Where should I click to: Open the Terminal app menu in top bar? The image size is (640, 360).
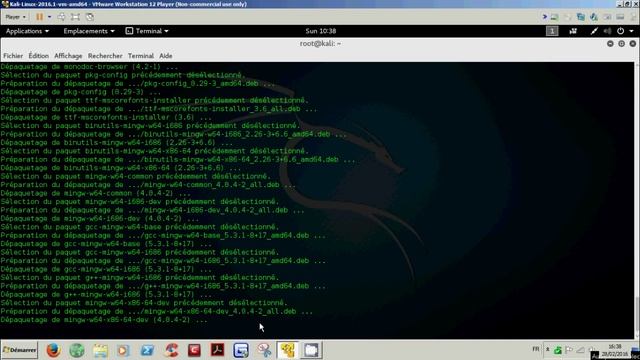pyautogui.click(x=147, y=31)
